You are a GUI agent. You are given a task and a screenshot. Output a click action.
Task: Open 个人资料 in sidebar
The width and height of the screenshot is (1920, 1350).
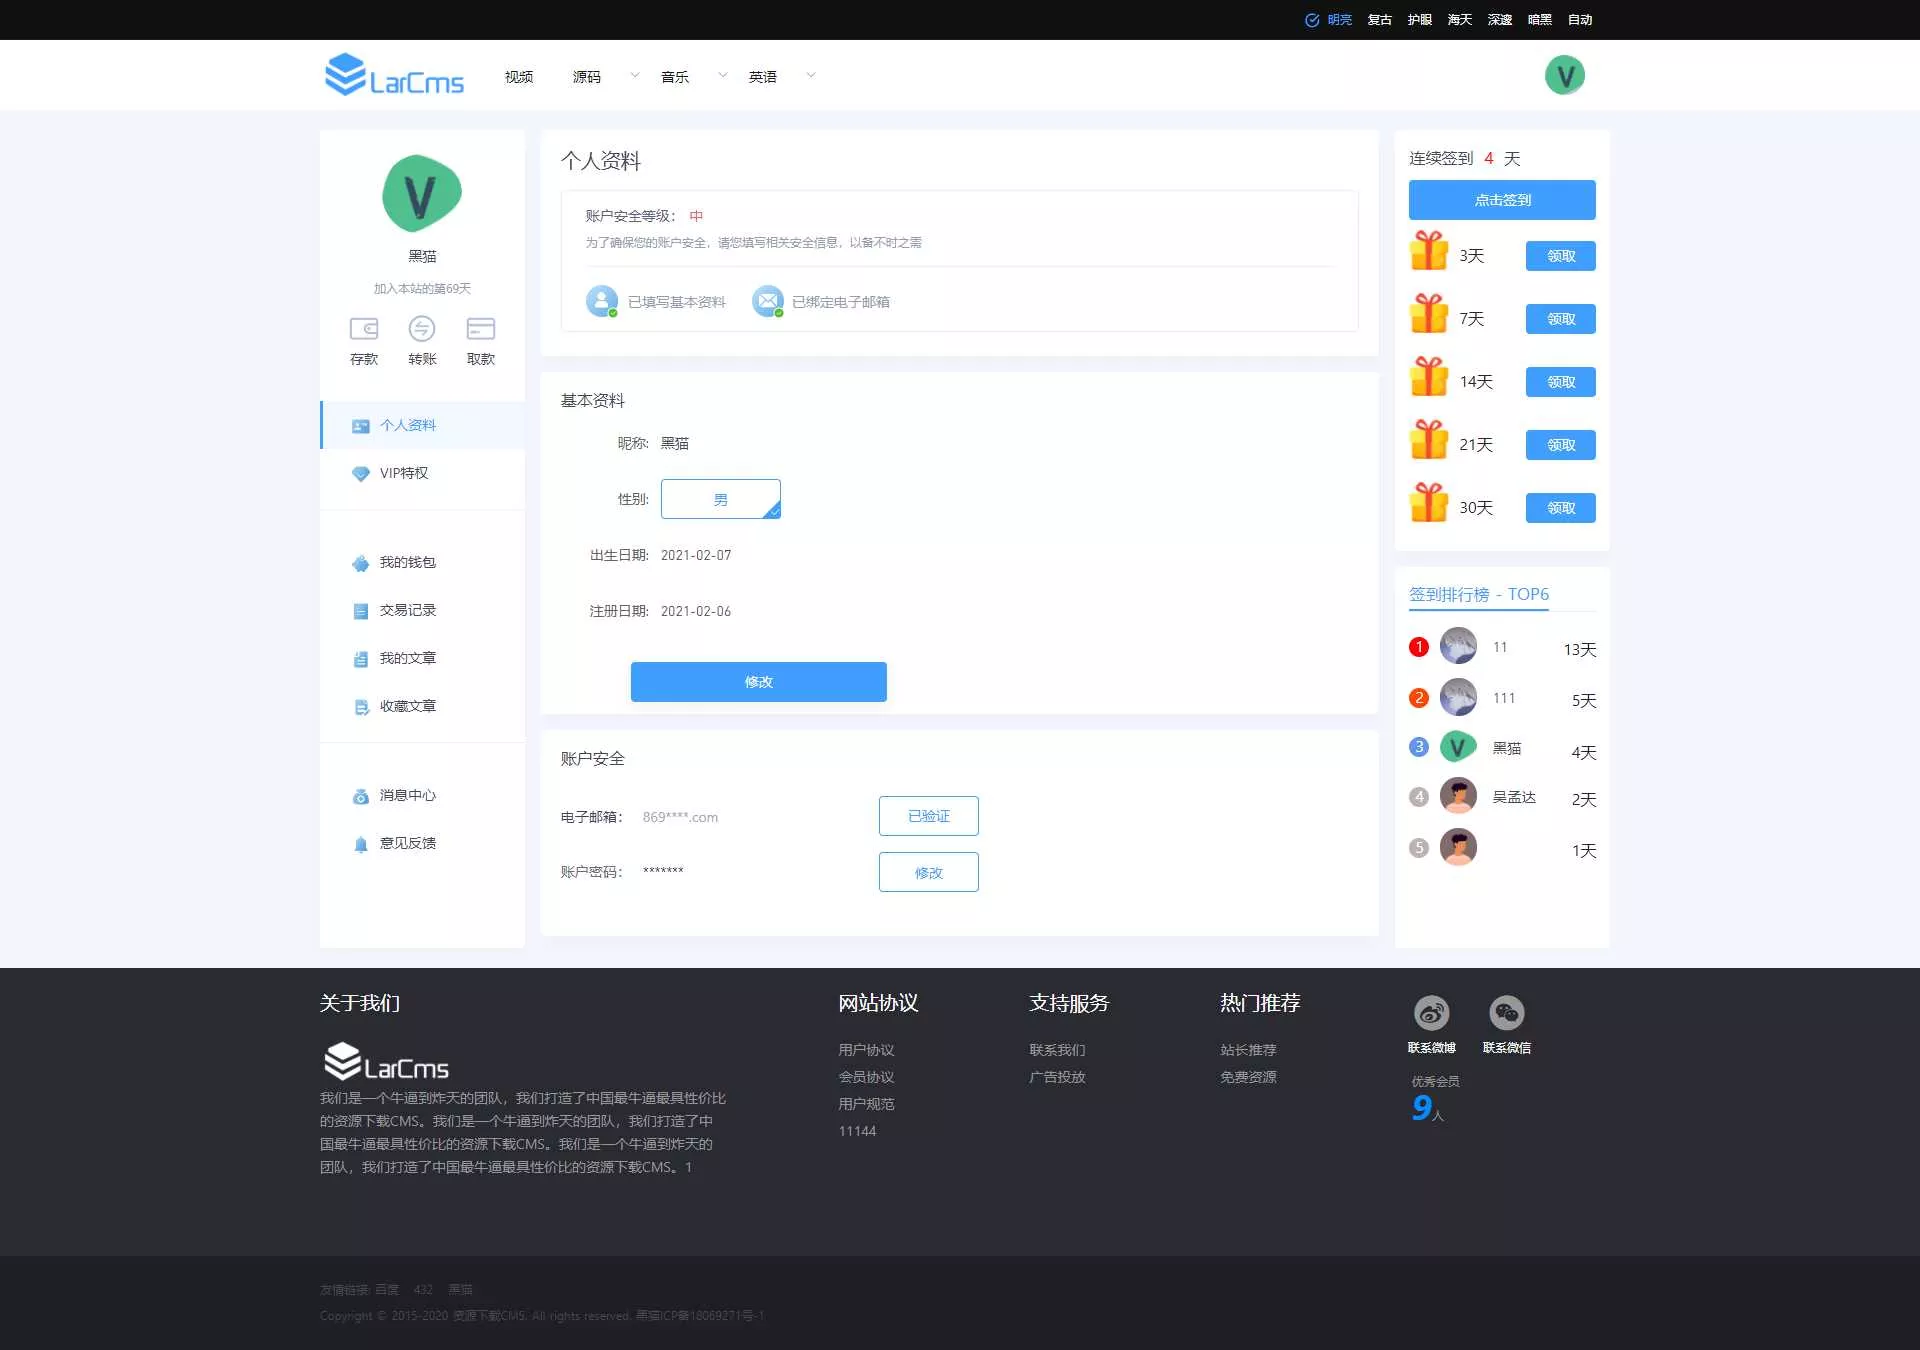[422, 425]
